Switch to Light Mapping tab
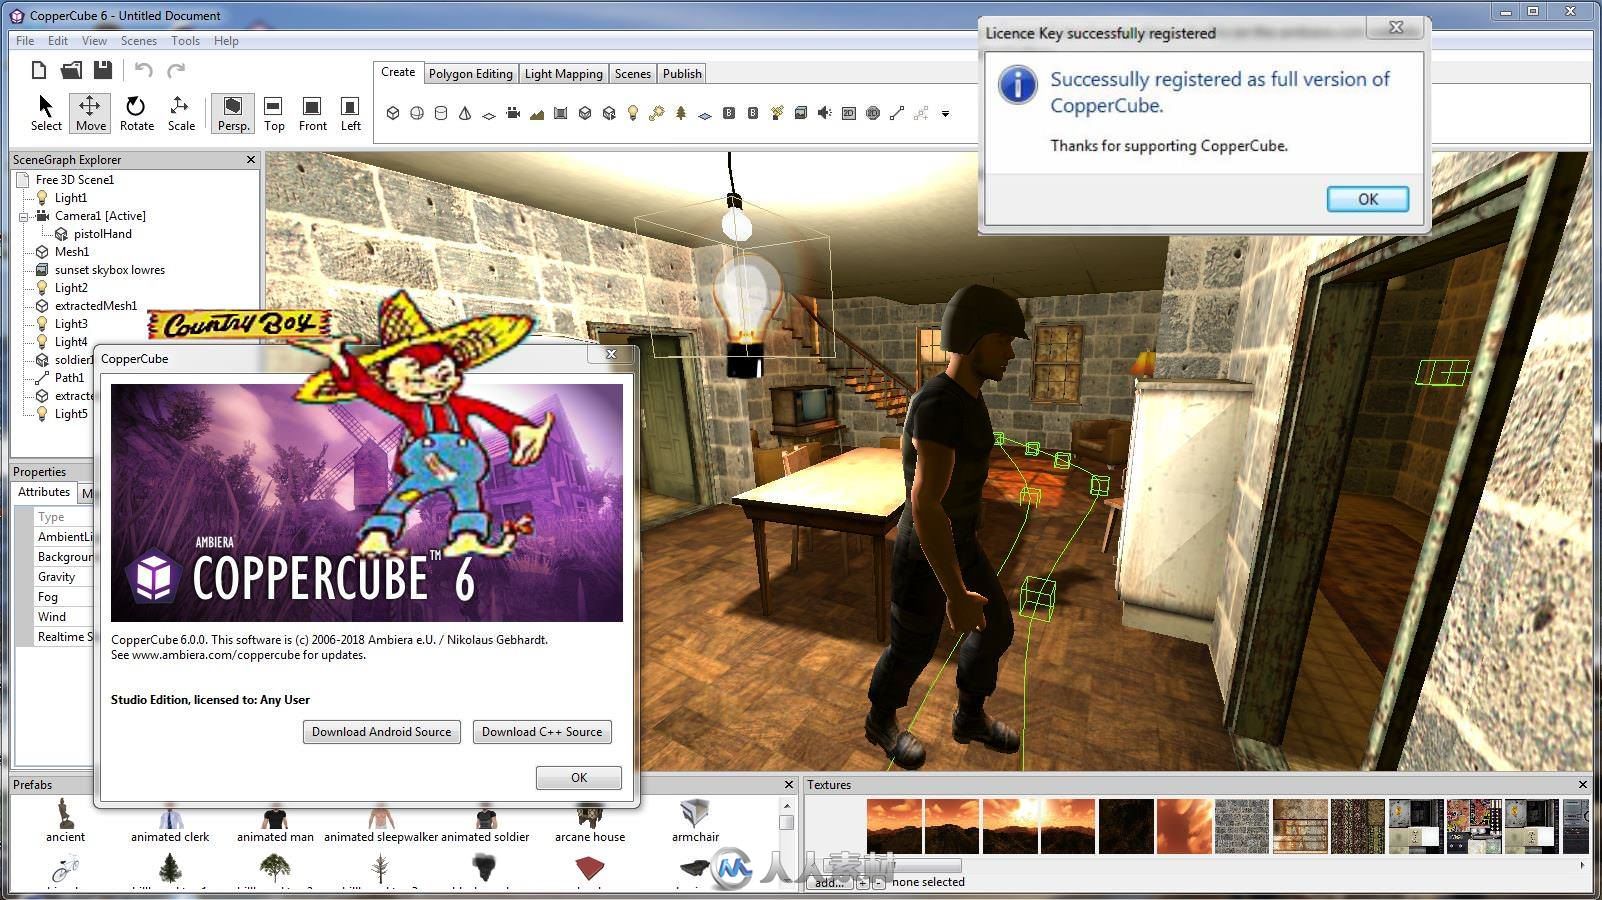This screenshot has width=1602, height=900. [x=563, y=74]
